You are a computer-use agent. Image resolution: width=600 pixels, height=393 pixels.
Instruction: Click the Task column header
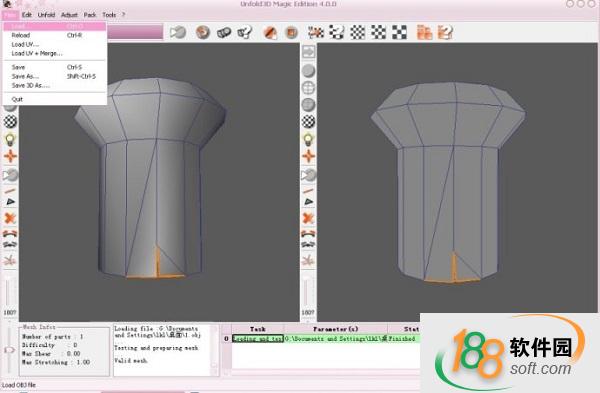258,329
